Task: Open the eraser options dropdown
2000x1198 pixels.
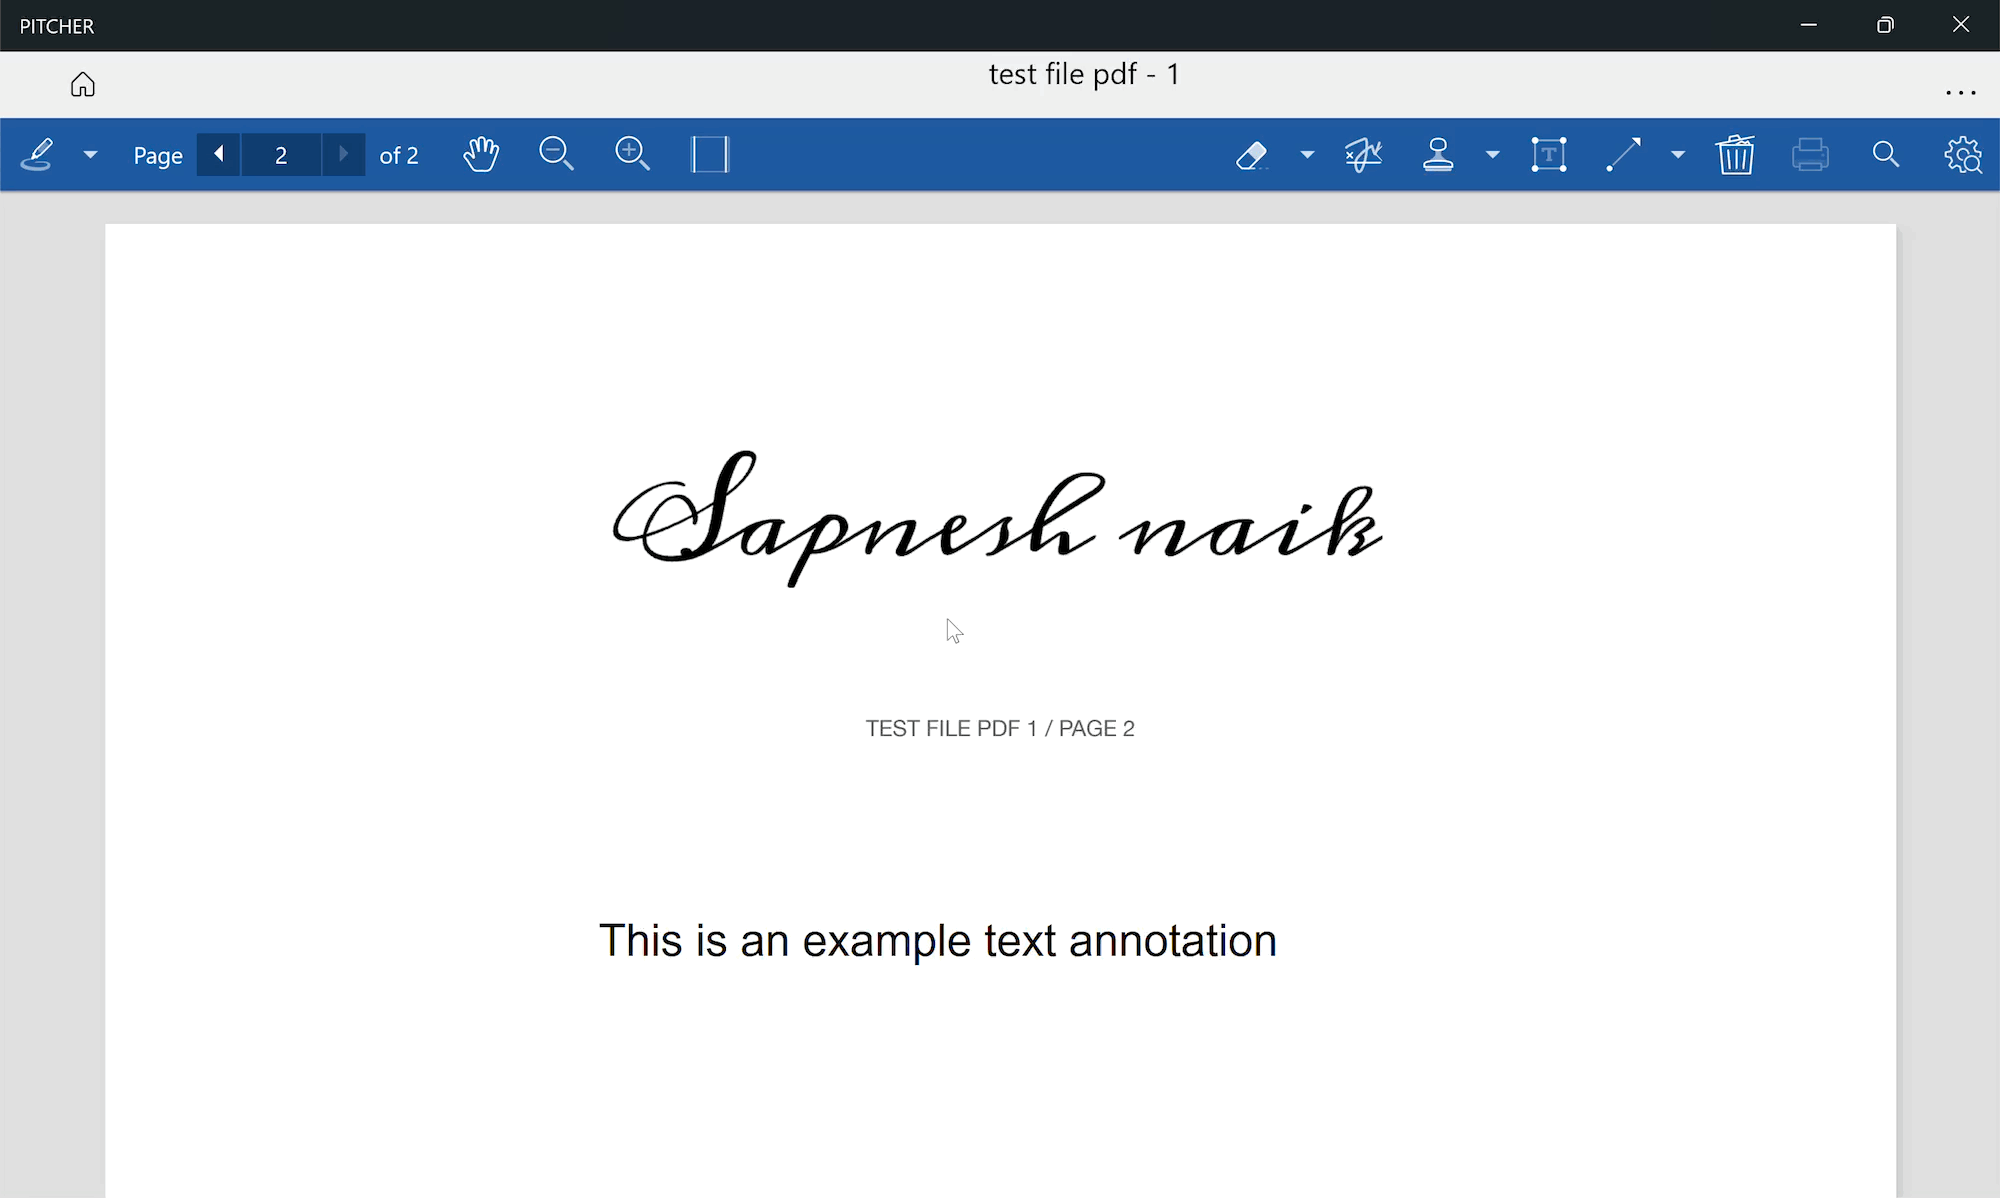Action: point(1307,155)
